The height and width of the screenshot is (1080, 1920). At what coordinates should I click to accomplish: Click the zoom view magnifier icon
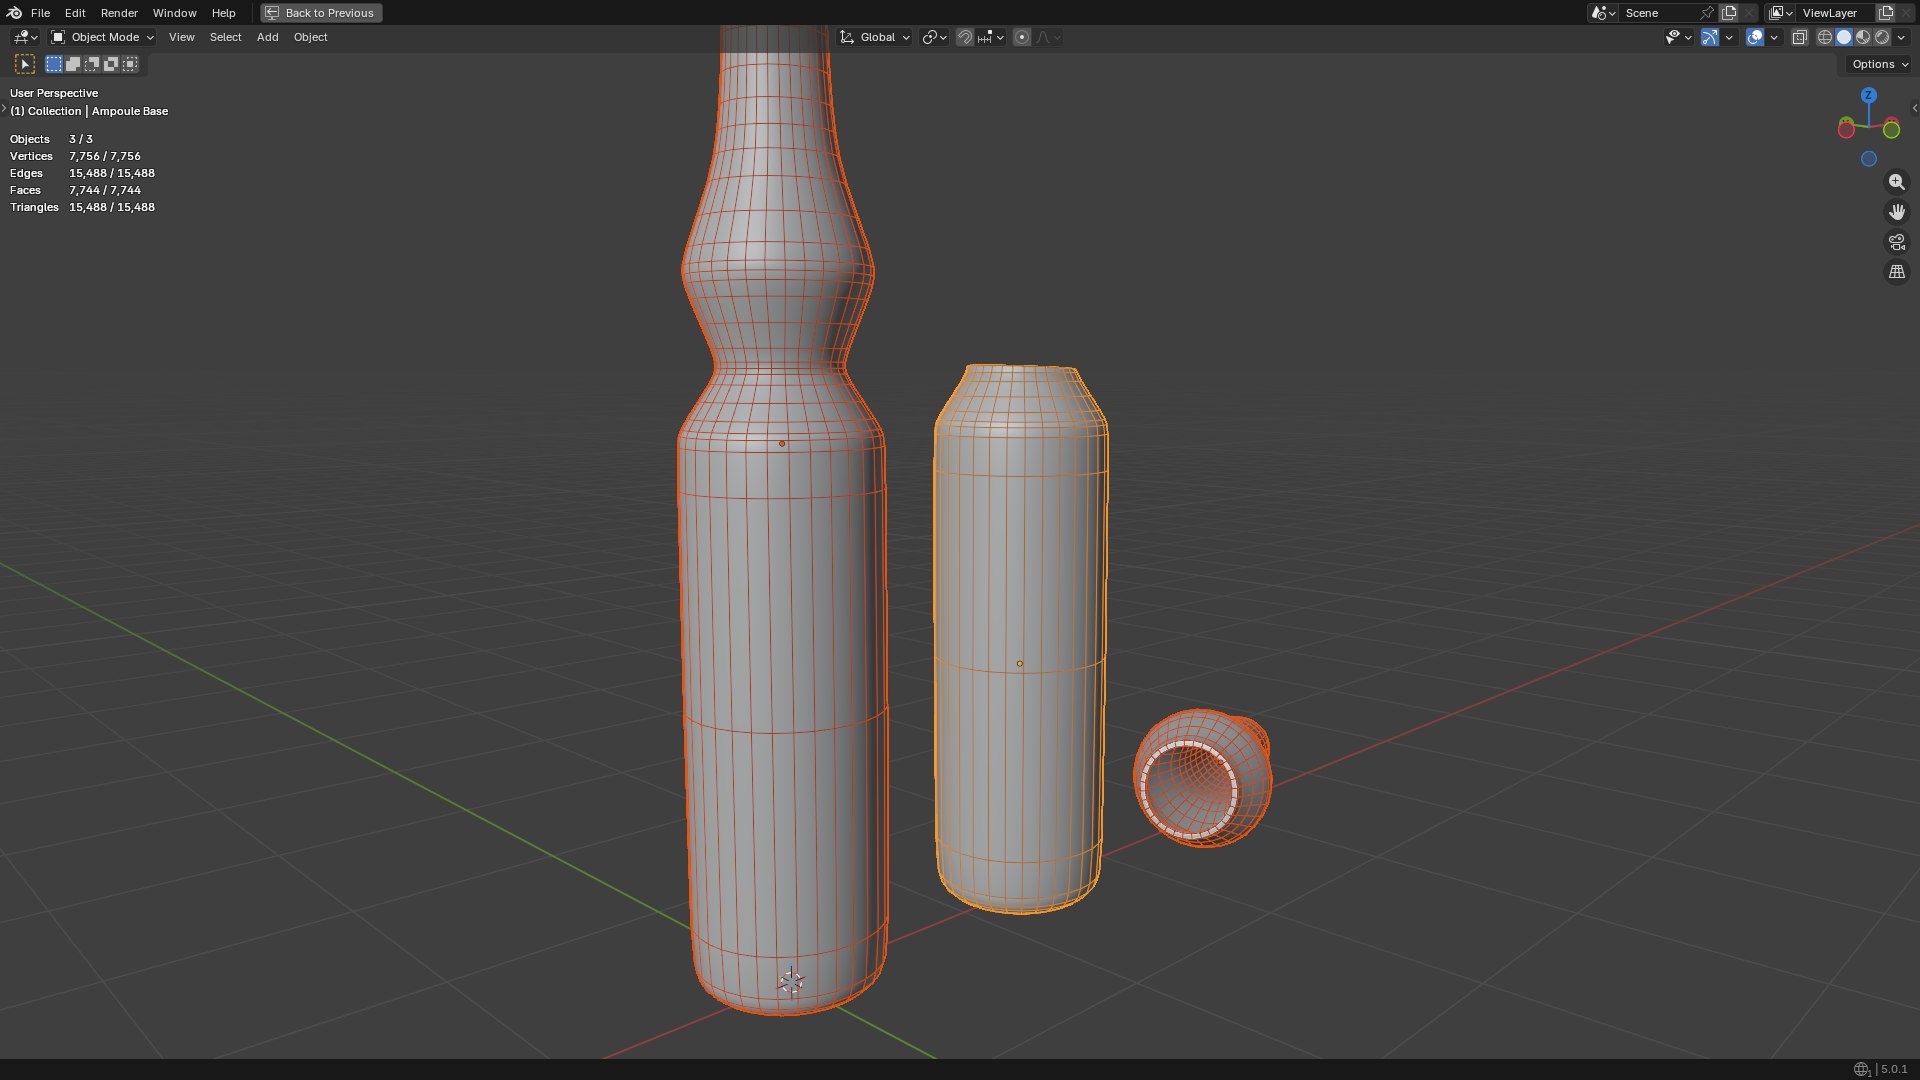tap(1897, 182)
